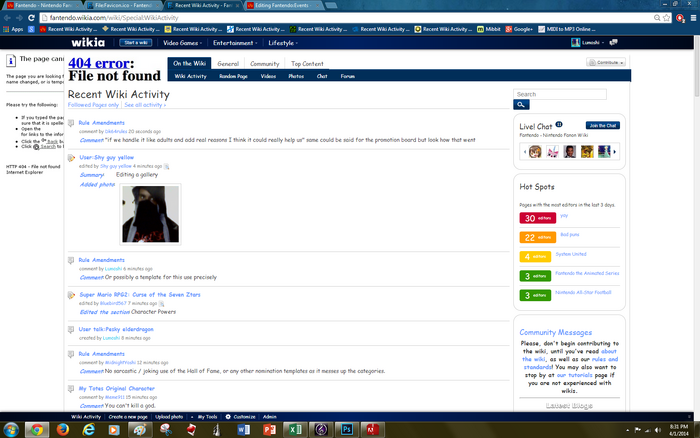Open the added photo thumbnail

[150, 214]
